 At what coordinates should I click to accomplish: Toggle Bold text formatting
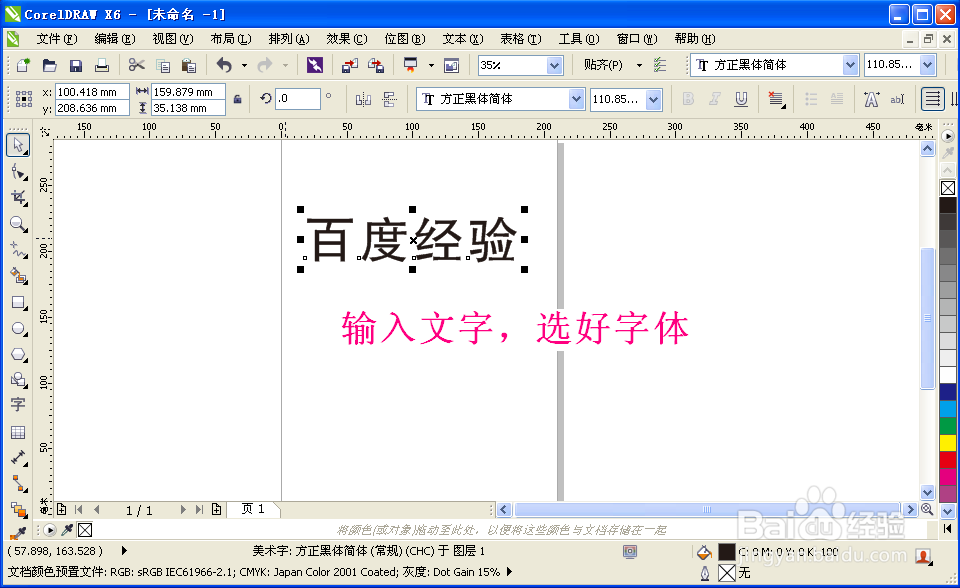(688, 99)
